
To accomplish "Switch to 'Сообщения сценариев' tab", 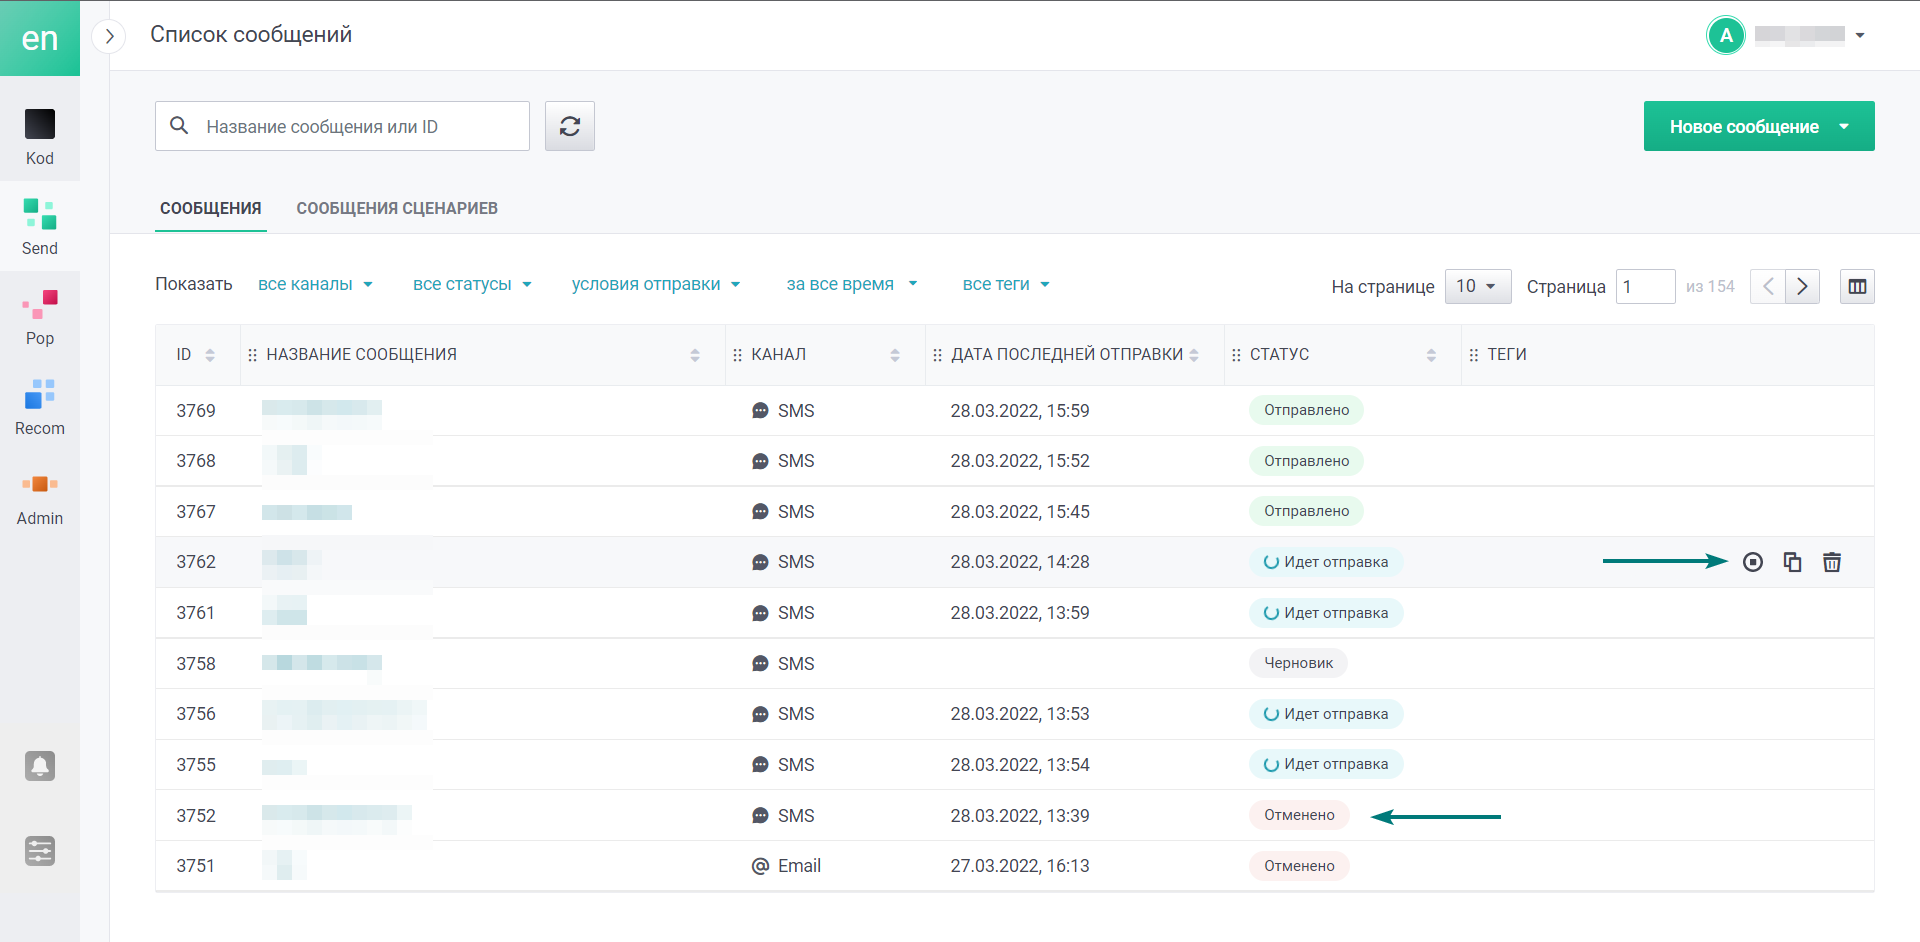I will click(397, 208).
